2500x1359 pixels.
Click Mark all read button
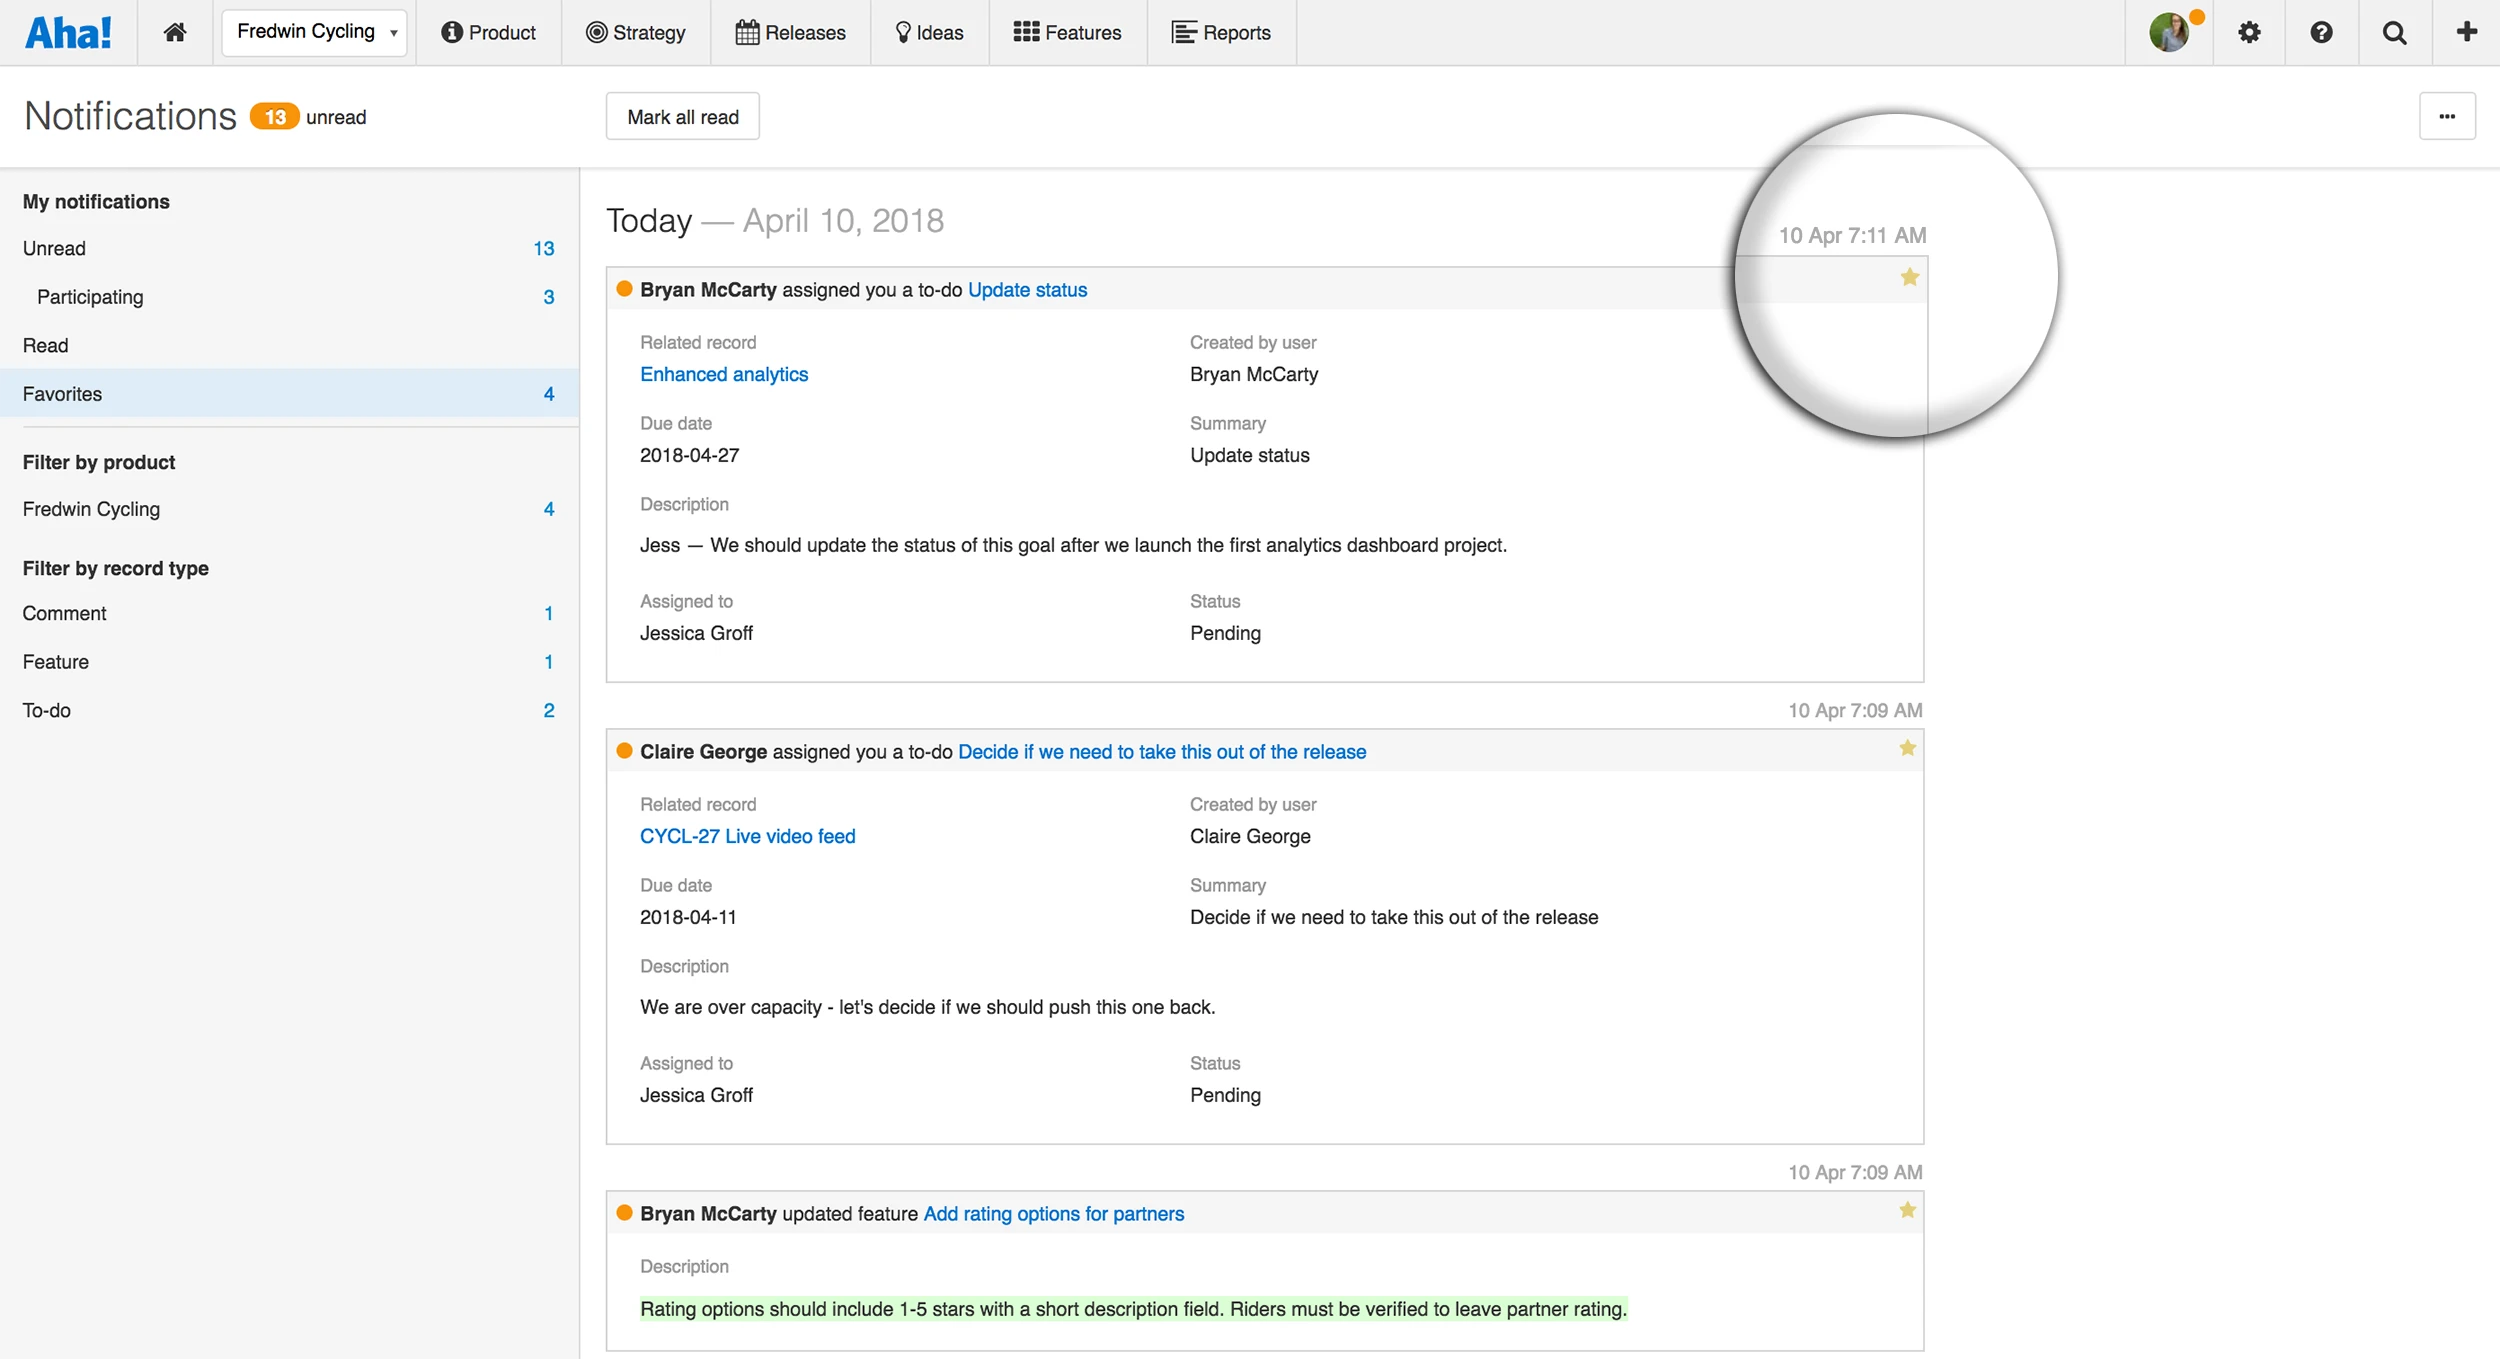tap(682, 117)
